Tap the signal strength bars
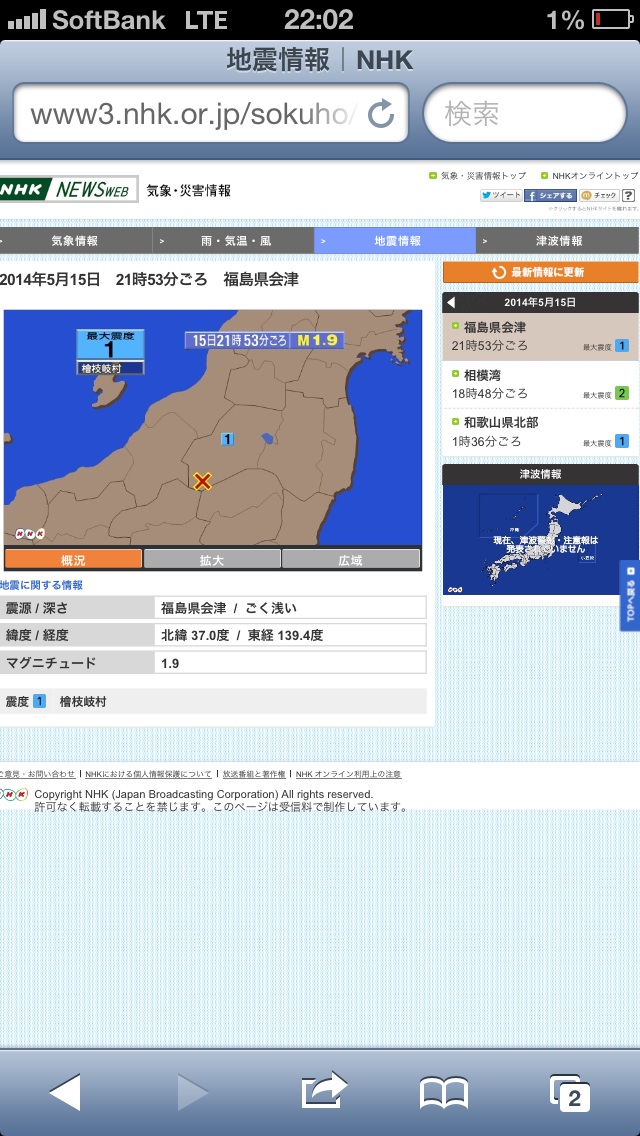 pos(26,20)
